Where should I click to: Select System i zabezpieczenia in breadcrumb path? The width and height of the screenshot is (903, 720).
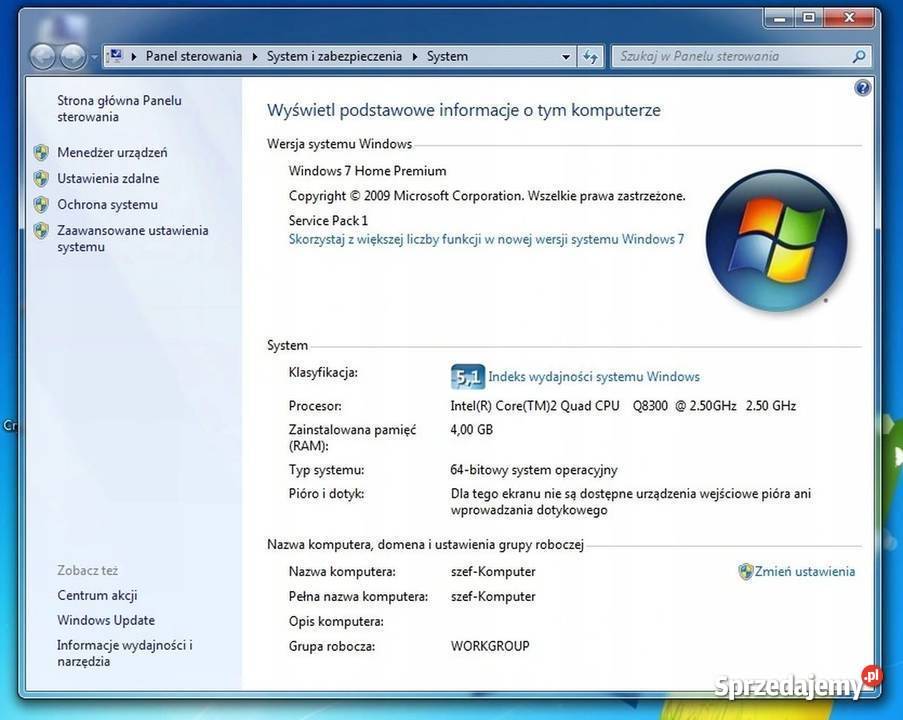click(334, 57)
